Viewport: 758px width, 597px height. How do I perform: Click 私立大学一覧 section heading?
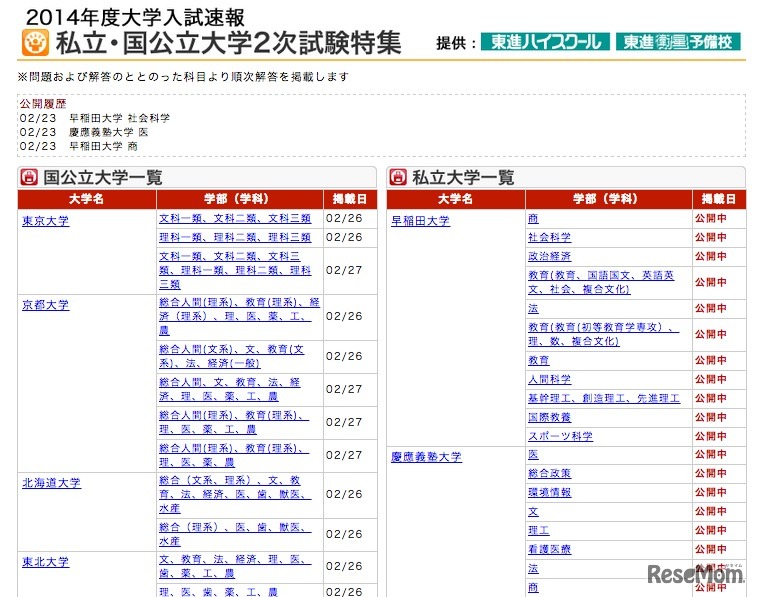463,177
